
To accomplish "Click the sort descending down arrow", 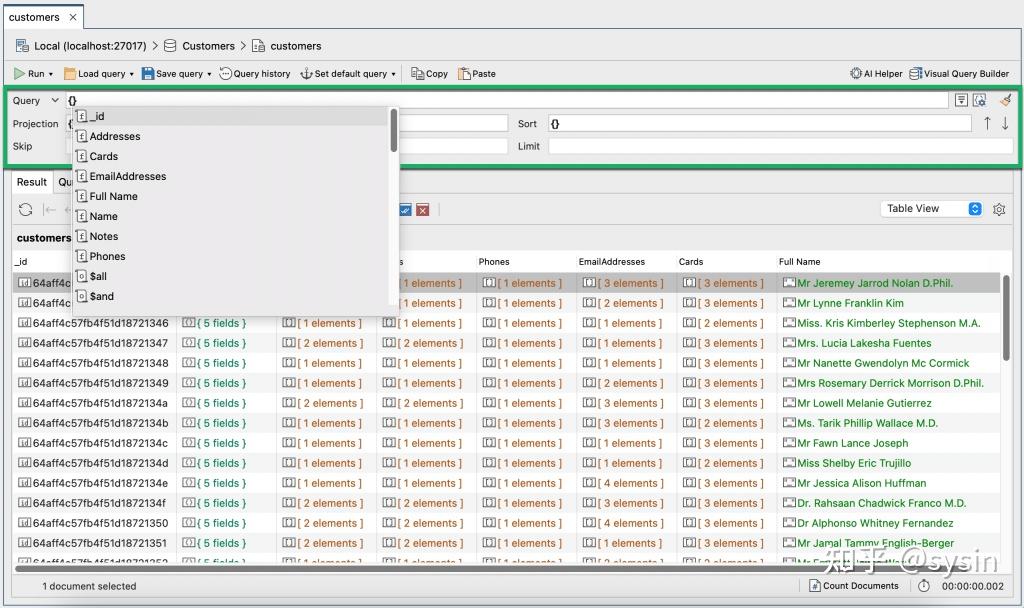I will tap(1005, 123).
